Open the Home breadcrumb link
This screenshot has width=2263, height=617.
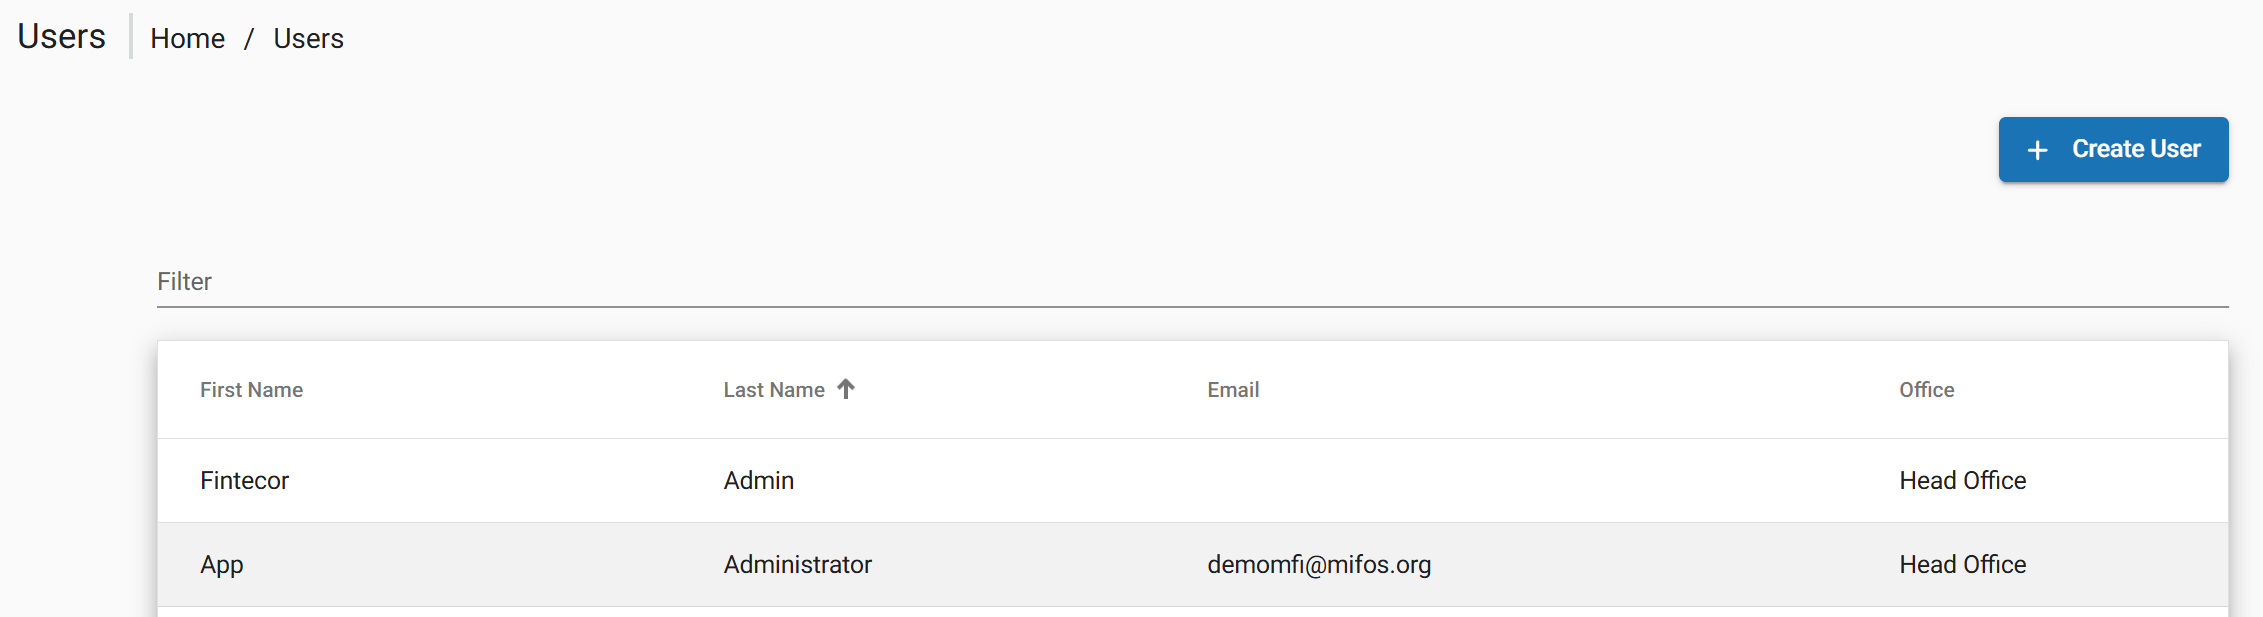click(x=188, y=38)
